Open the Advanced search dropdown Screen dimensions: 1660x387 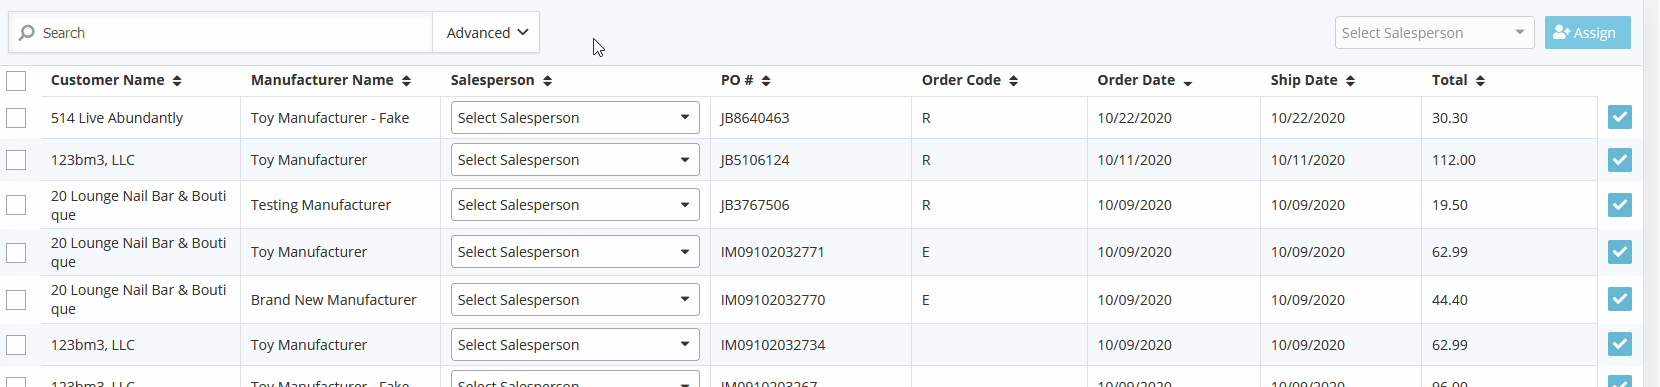pos(486,33)
